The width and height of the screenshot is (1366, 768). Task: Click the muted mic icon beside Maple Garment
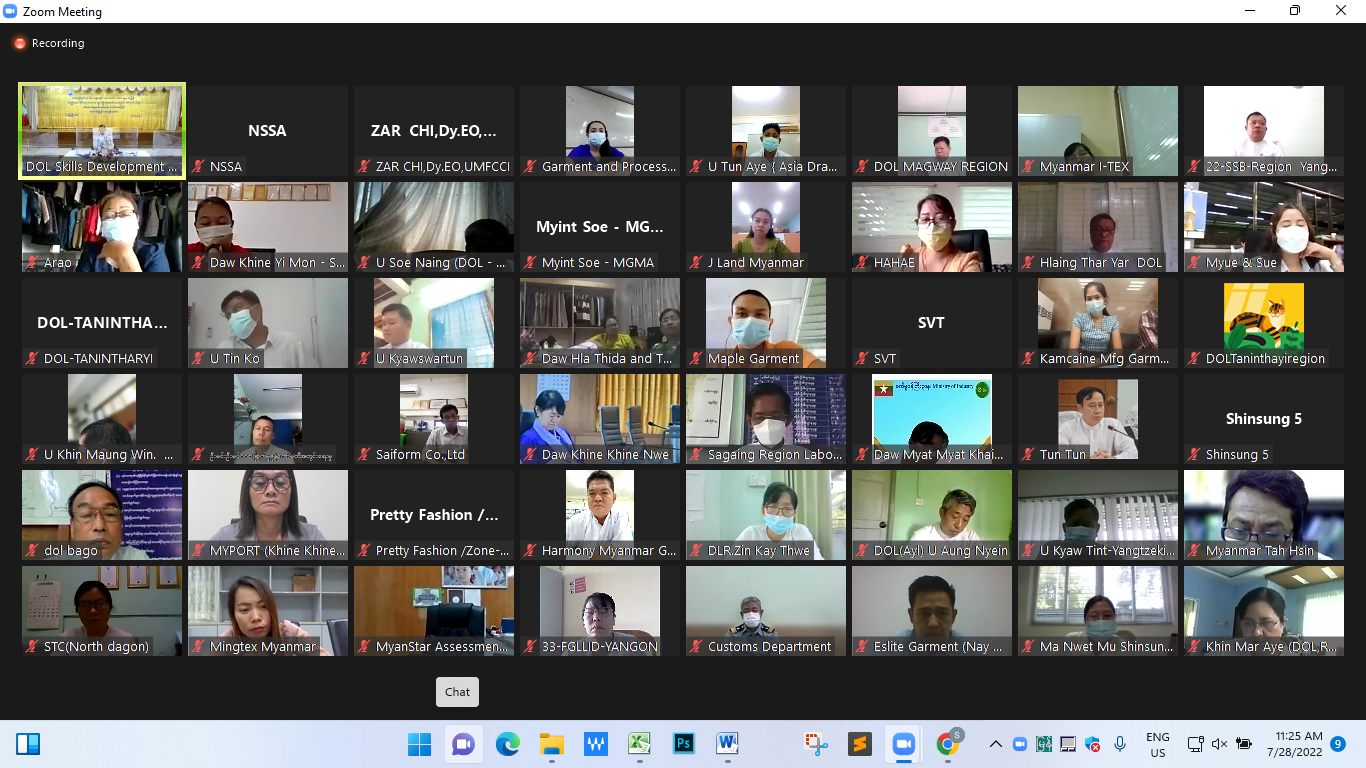coord(697,359)
